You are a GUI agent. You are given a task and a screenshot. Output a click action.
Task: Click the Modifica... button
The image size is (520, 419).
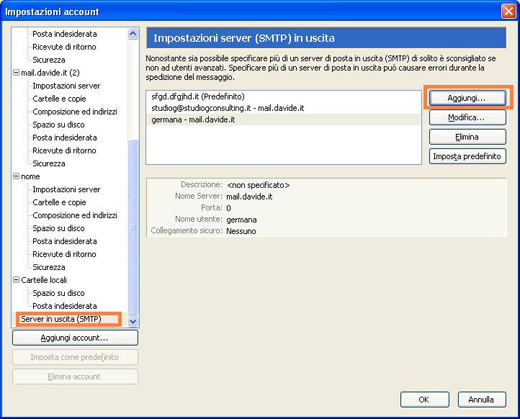point(467,118)
